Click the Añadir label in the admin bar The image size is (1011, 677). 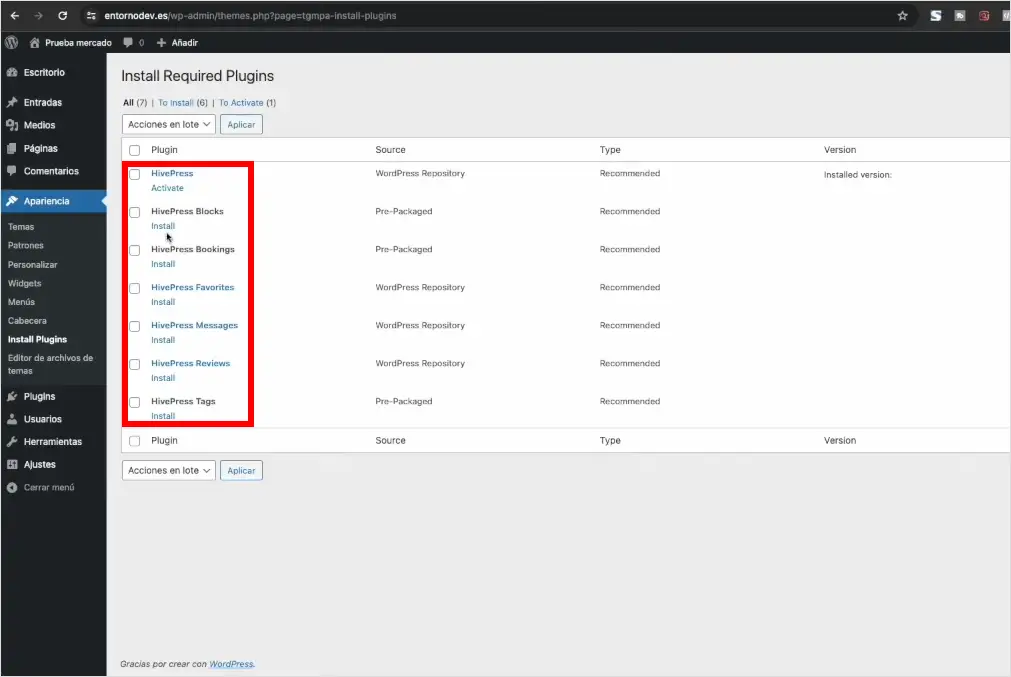[184, 43]
